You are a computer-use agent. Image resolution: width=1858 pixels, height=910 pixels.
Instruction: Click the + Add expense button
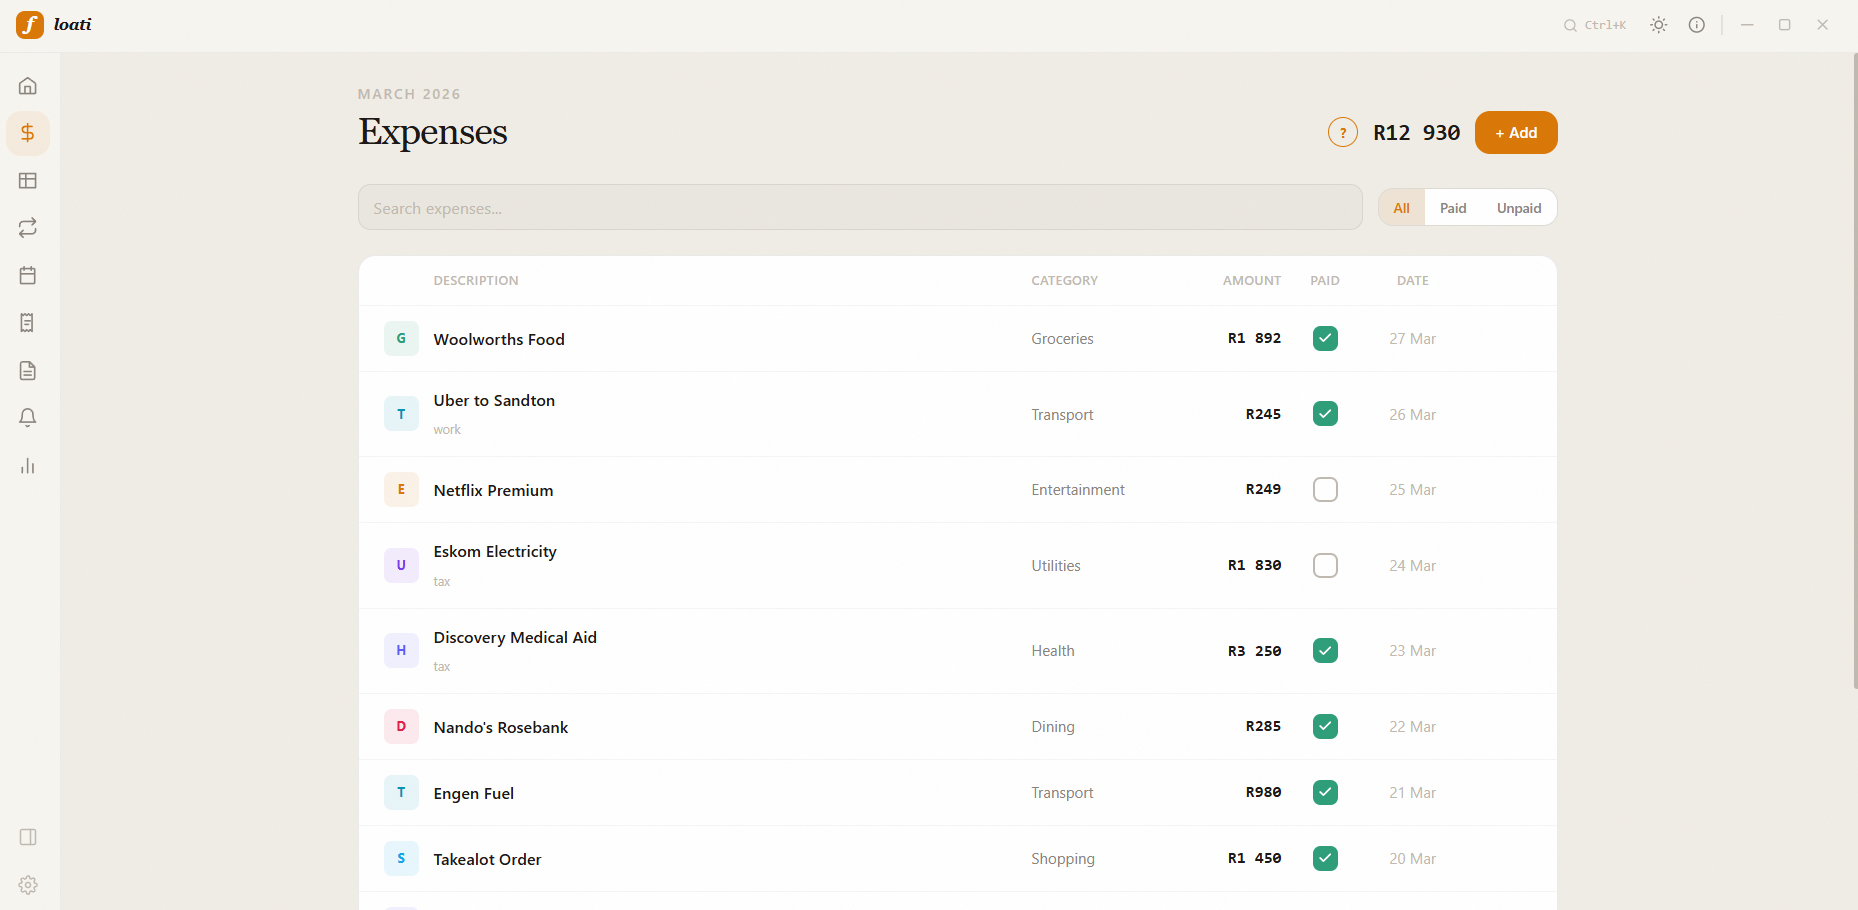click(x=1516, y=132)
